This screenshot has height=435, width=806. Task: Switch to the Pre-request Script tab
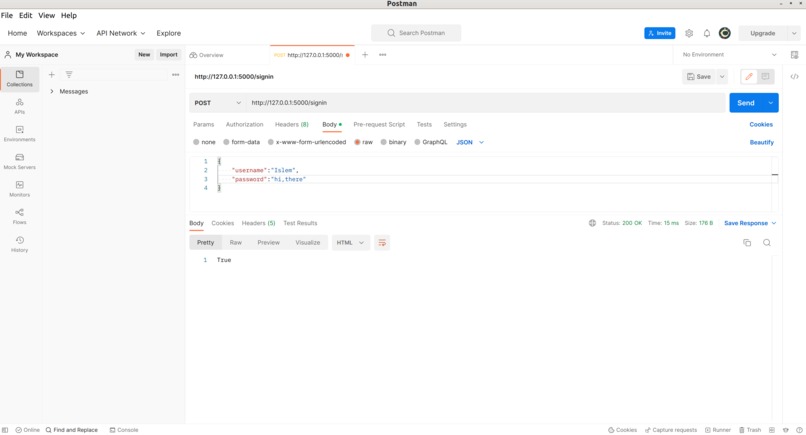tap(379, 124)
